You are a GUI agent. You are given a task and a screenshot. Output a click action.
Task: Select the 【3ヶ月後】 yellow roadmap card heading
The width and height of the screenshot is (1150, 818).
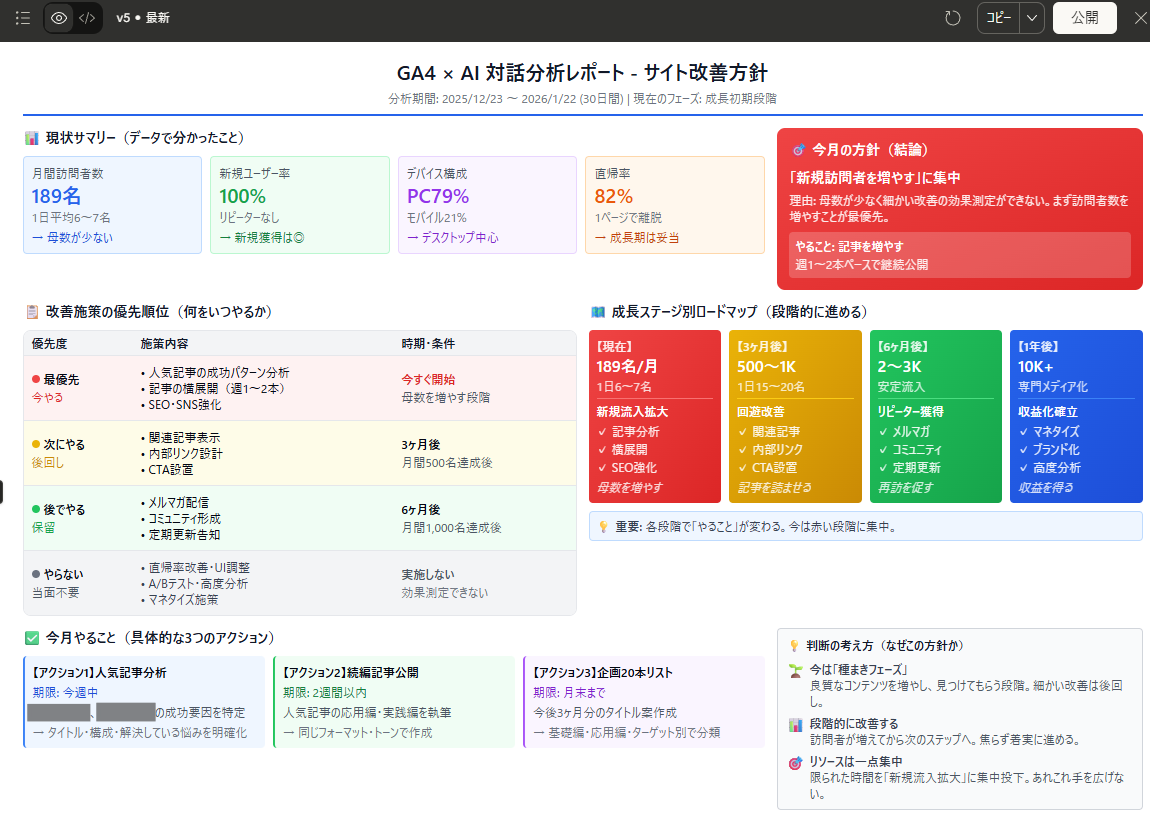click(763, 346)
